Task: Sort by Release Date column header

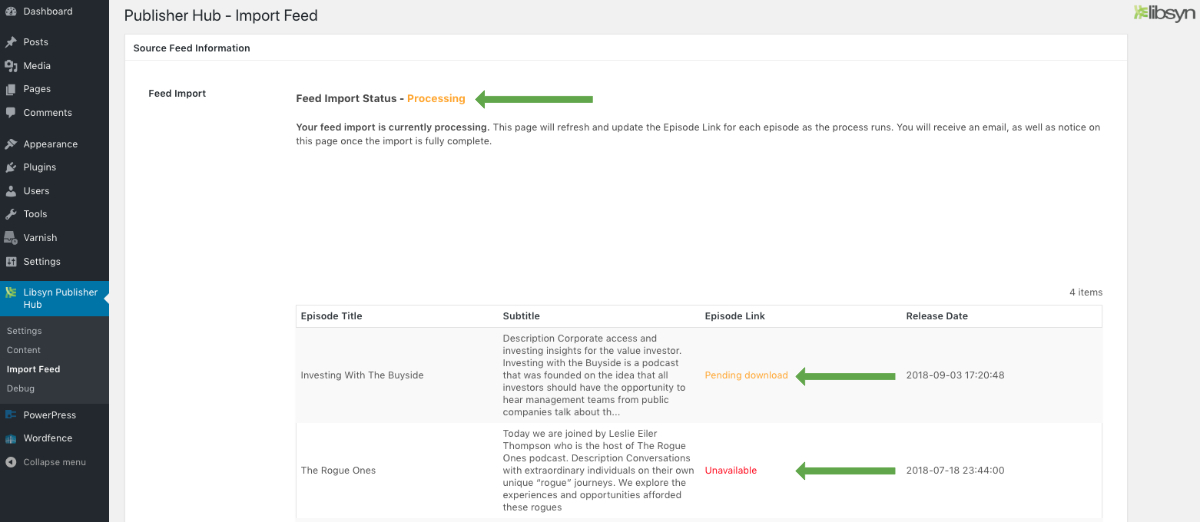Action: click(x=937, y=316)
